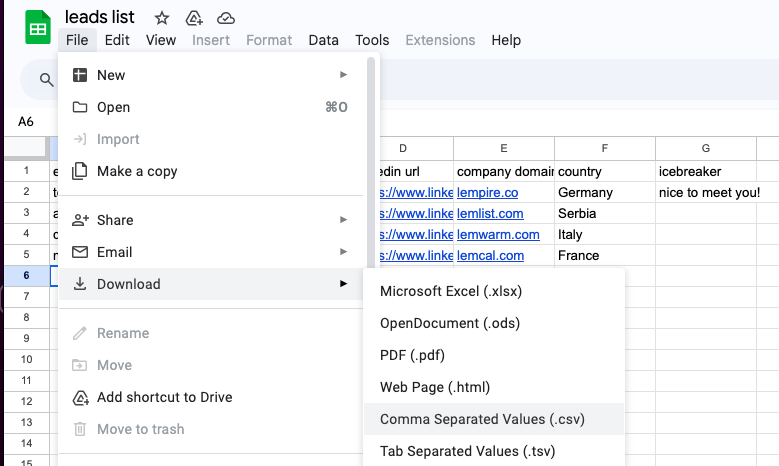Select column F header
The image size is (779, 466).
point(605,148)
